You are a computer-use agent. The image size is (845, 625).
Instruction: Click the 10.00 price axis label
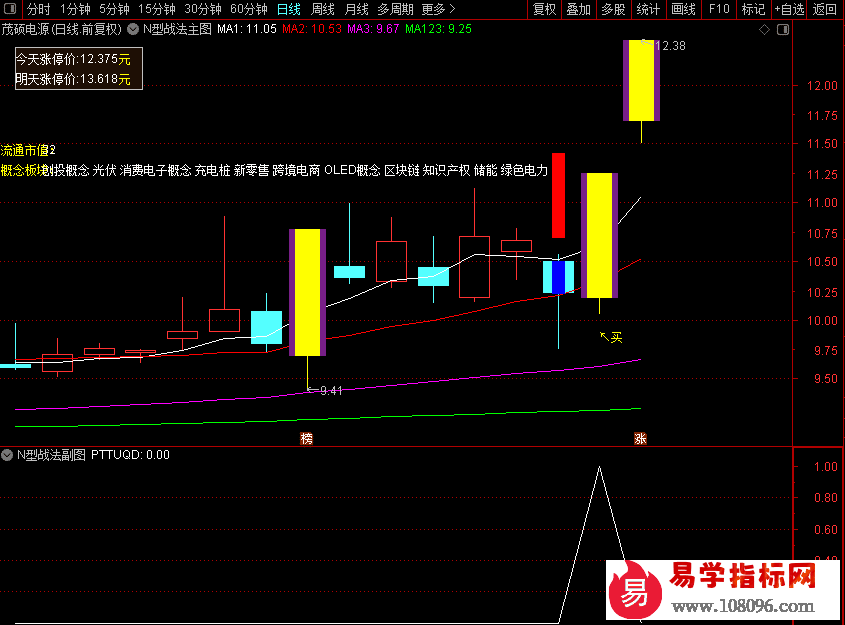822,321
